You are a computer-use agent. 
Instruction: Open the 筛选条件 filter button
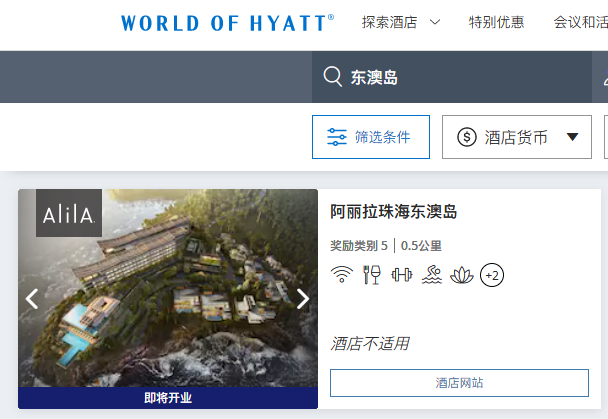click(371, 137)
